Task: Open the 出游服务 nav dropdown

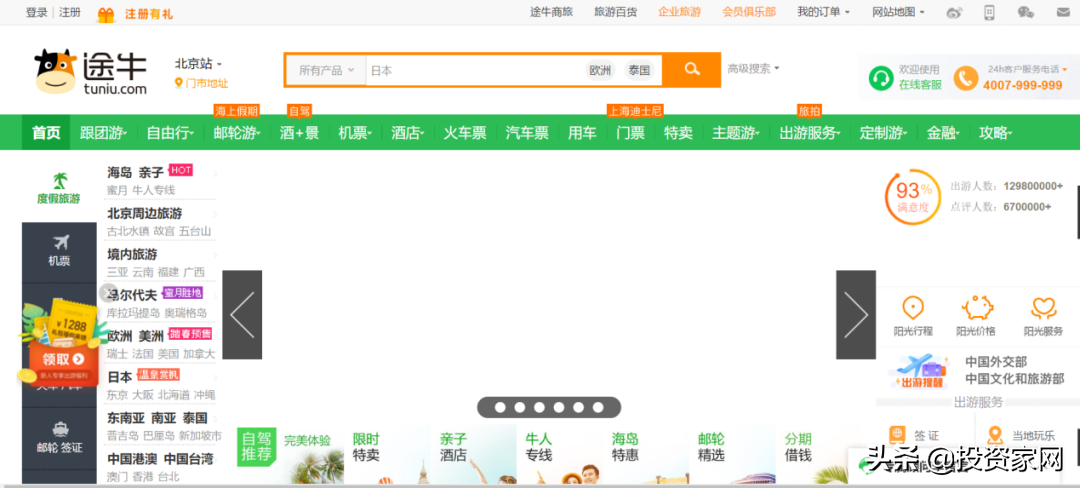Action: [809, 133]
